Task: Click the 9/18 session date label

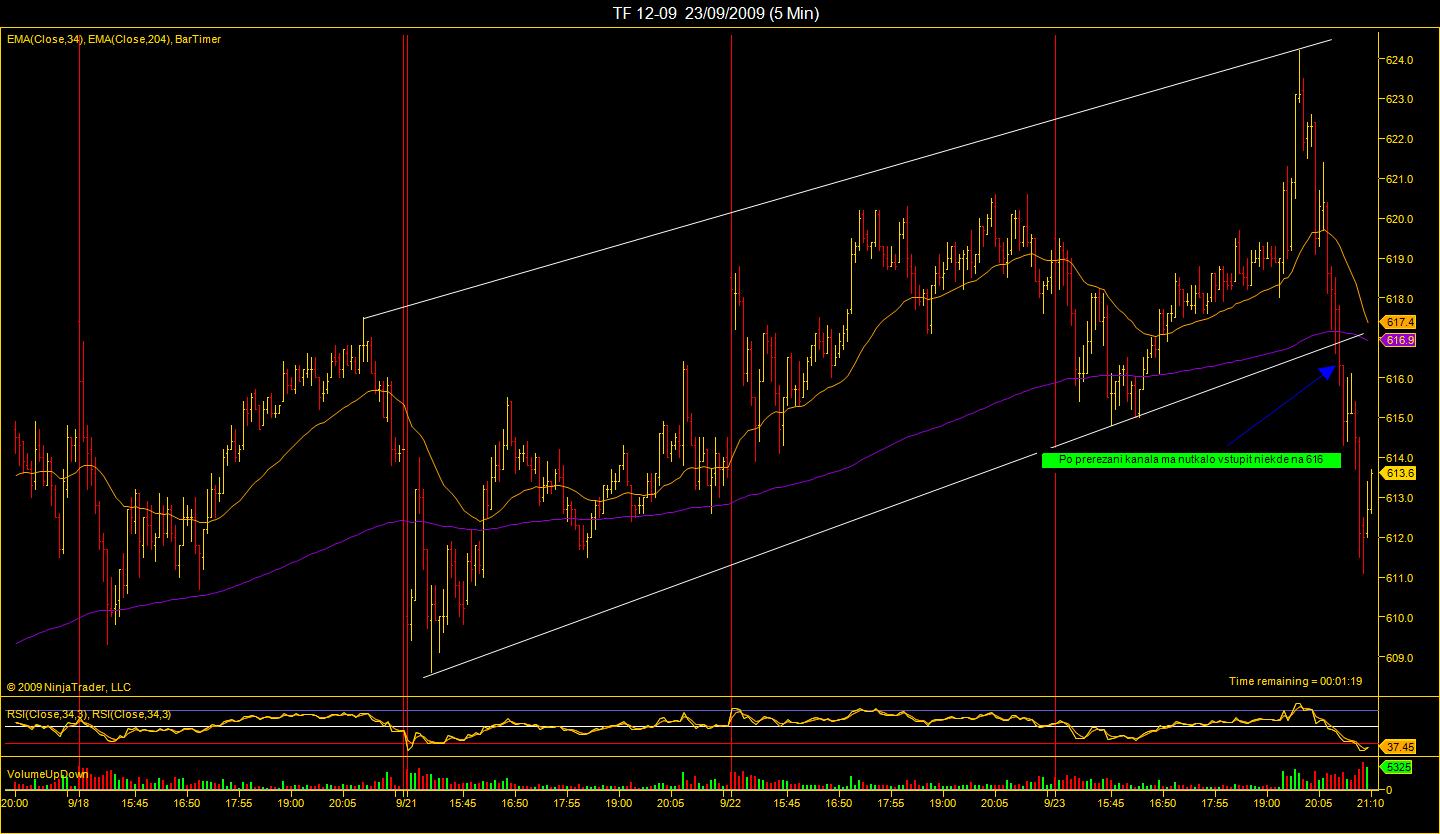Action: pos(78,802)
